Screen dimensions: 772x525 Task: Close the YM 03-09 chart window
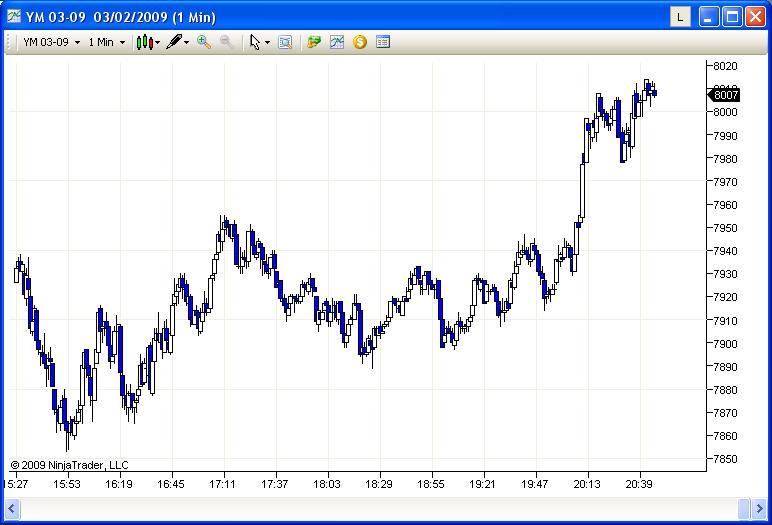point(755,17)
